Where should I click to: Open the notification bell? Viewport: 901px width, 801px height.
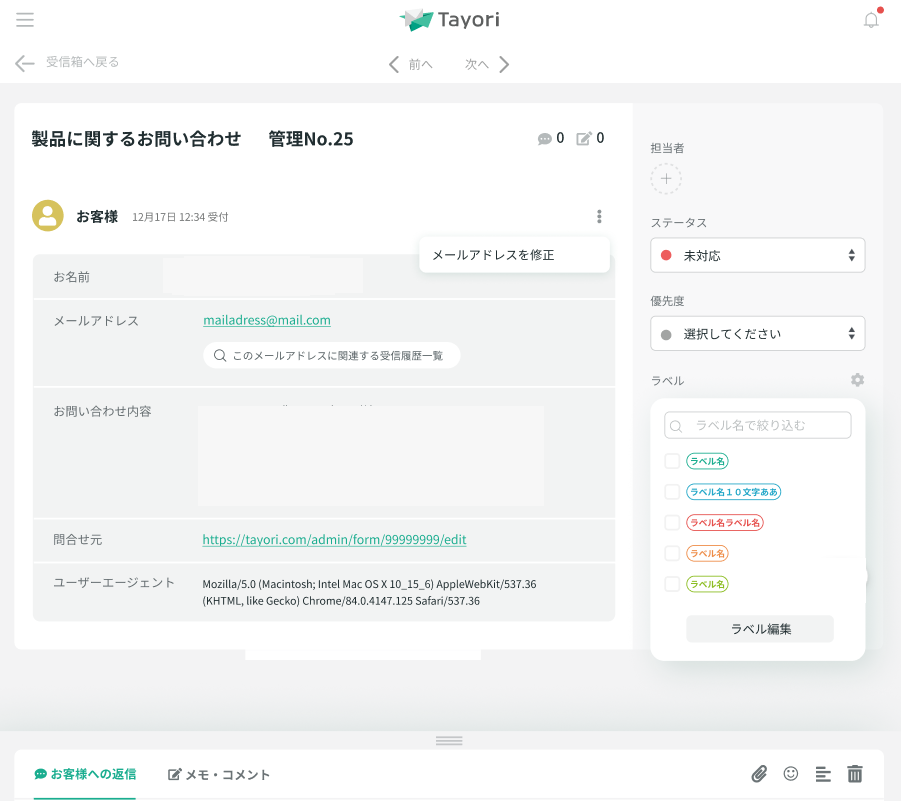(x=871, y=20)
